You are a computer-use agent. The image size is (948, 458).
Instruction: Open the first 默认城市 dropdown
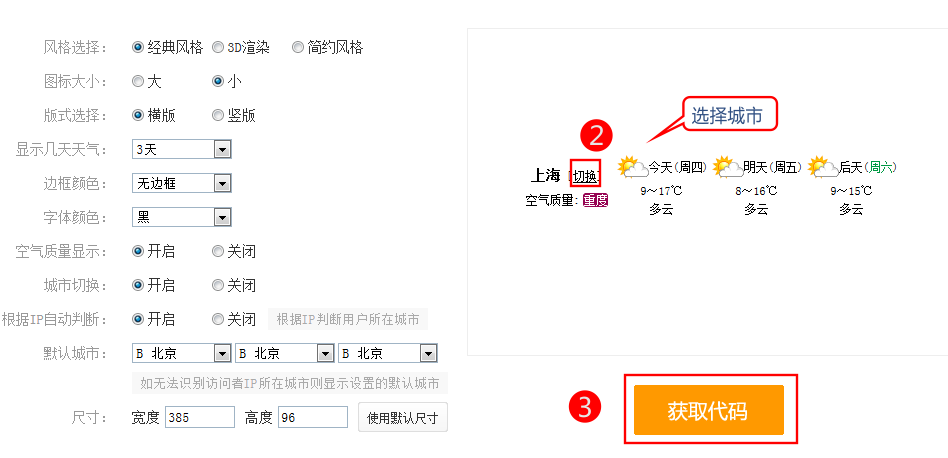181,353
